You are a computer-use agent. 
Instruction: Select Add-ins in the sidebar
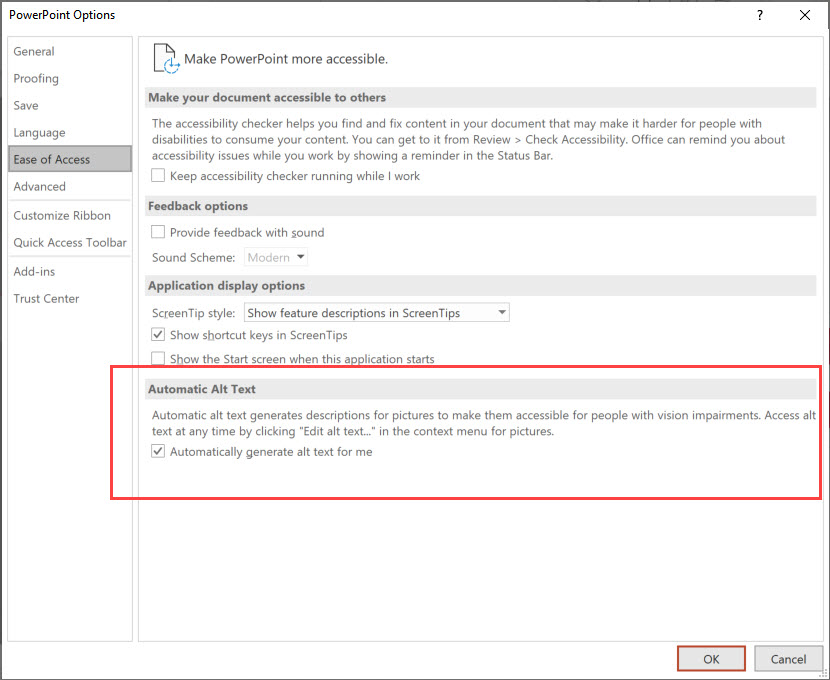[70, 271]
